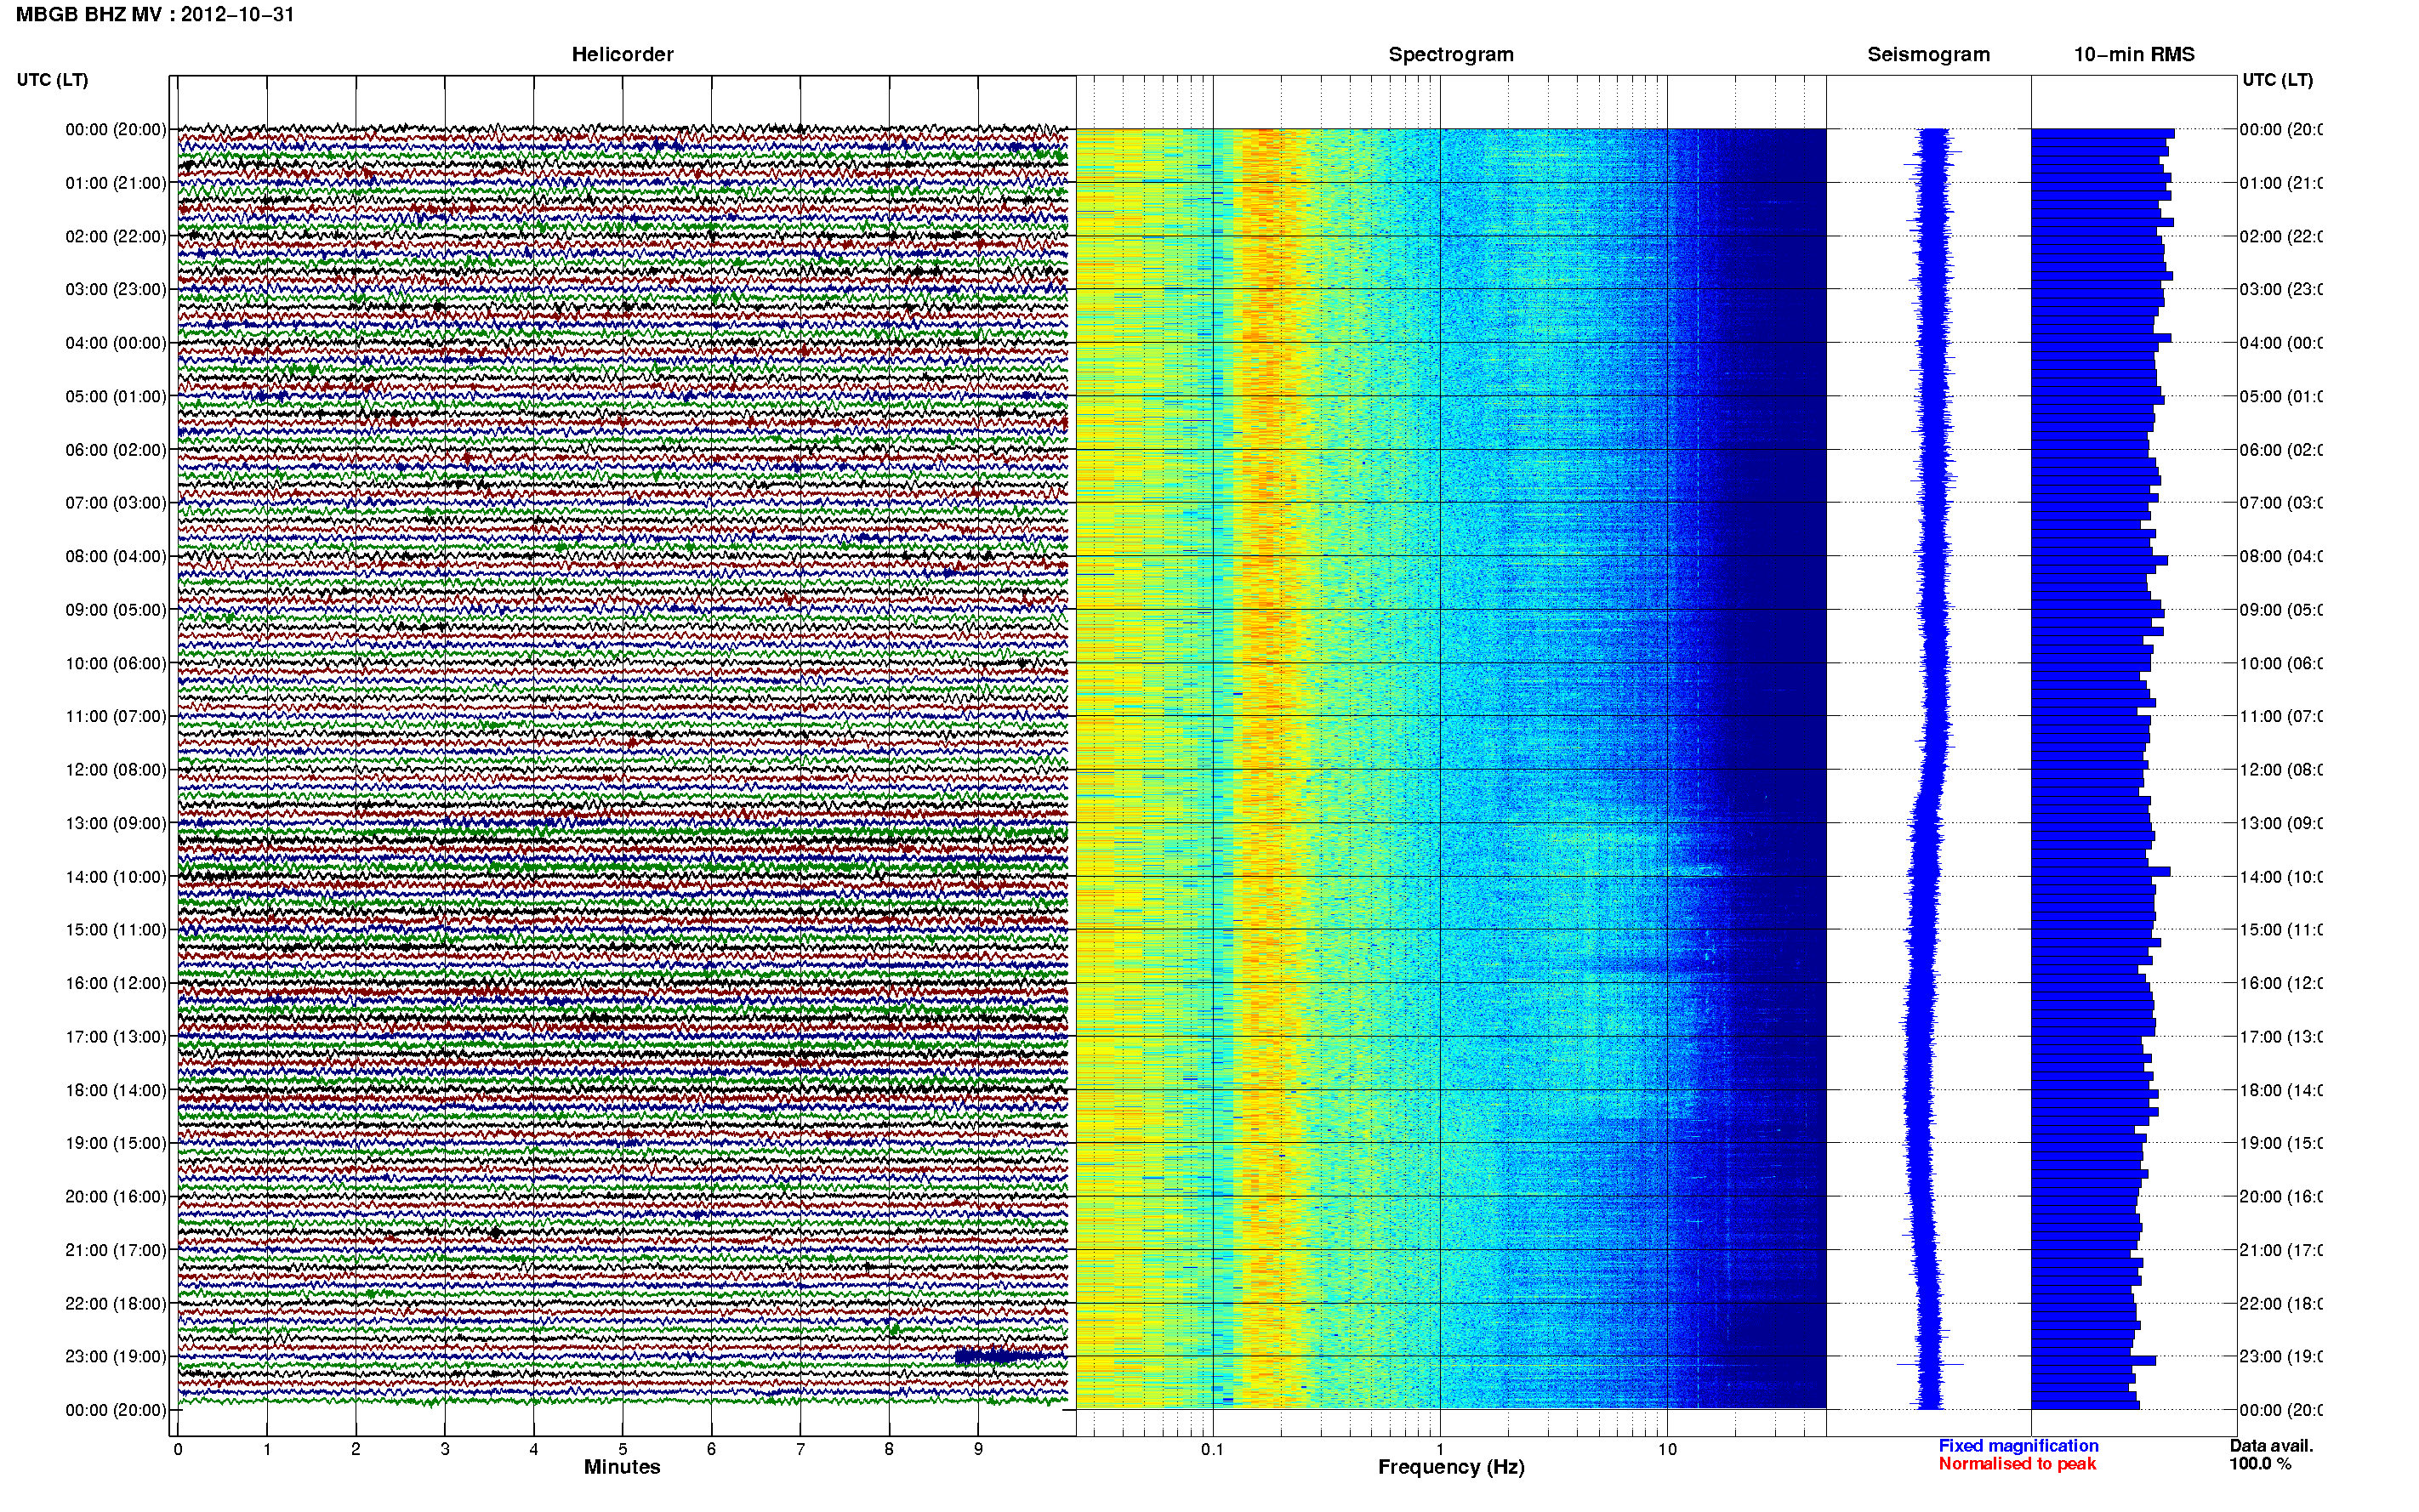Image resolution: width=2419 pixels, height=1512 pixels.
Task: Select the "0.1" frequency tick label
Action: click(1212, 1449)
